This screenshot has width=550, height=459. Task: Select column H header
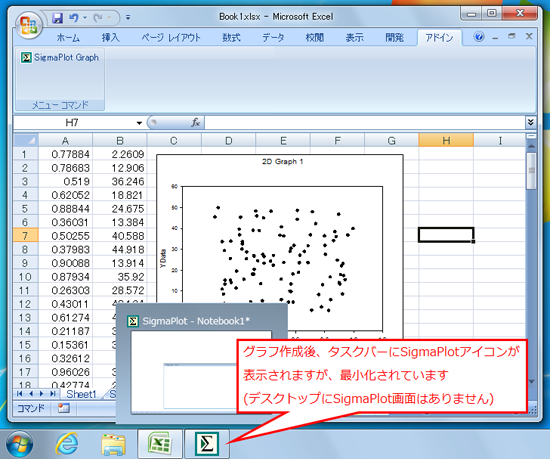(446, 141)
